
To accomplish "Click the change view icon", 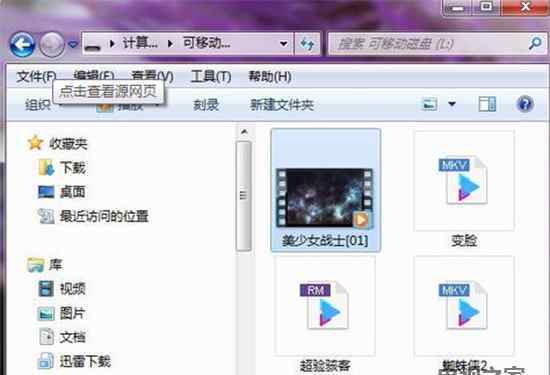I will click(x=429, y=104).
